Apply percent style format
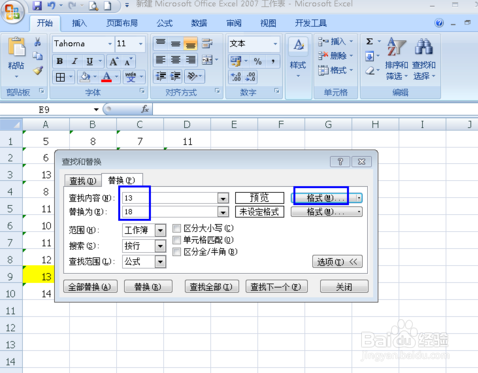Image resolution: width=478 pixels, height=373 pixels. pyautogui.click(x=258, y=61)
